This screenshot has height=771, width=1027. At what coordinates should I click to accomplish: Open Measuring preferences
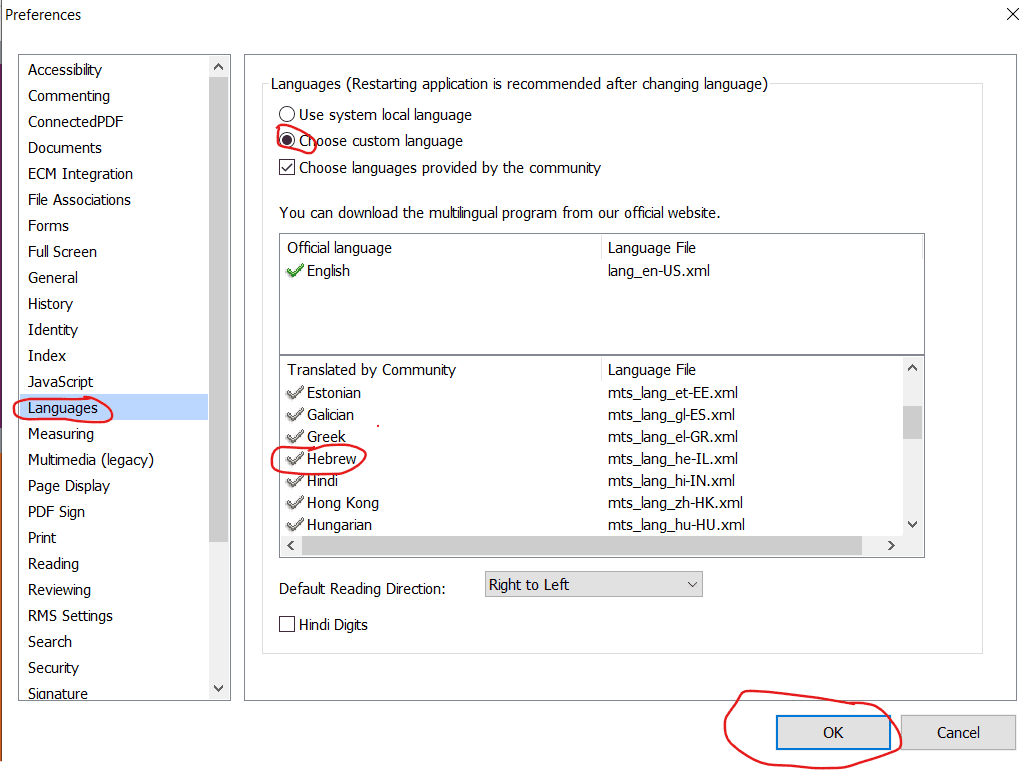[x=61, y=434]
